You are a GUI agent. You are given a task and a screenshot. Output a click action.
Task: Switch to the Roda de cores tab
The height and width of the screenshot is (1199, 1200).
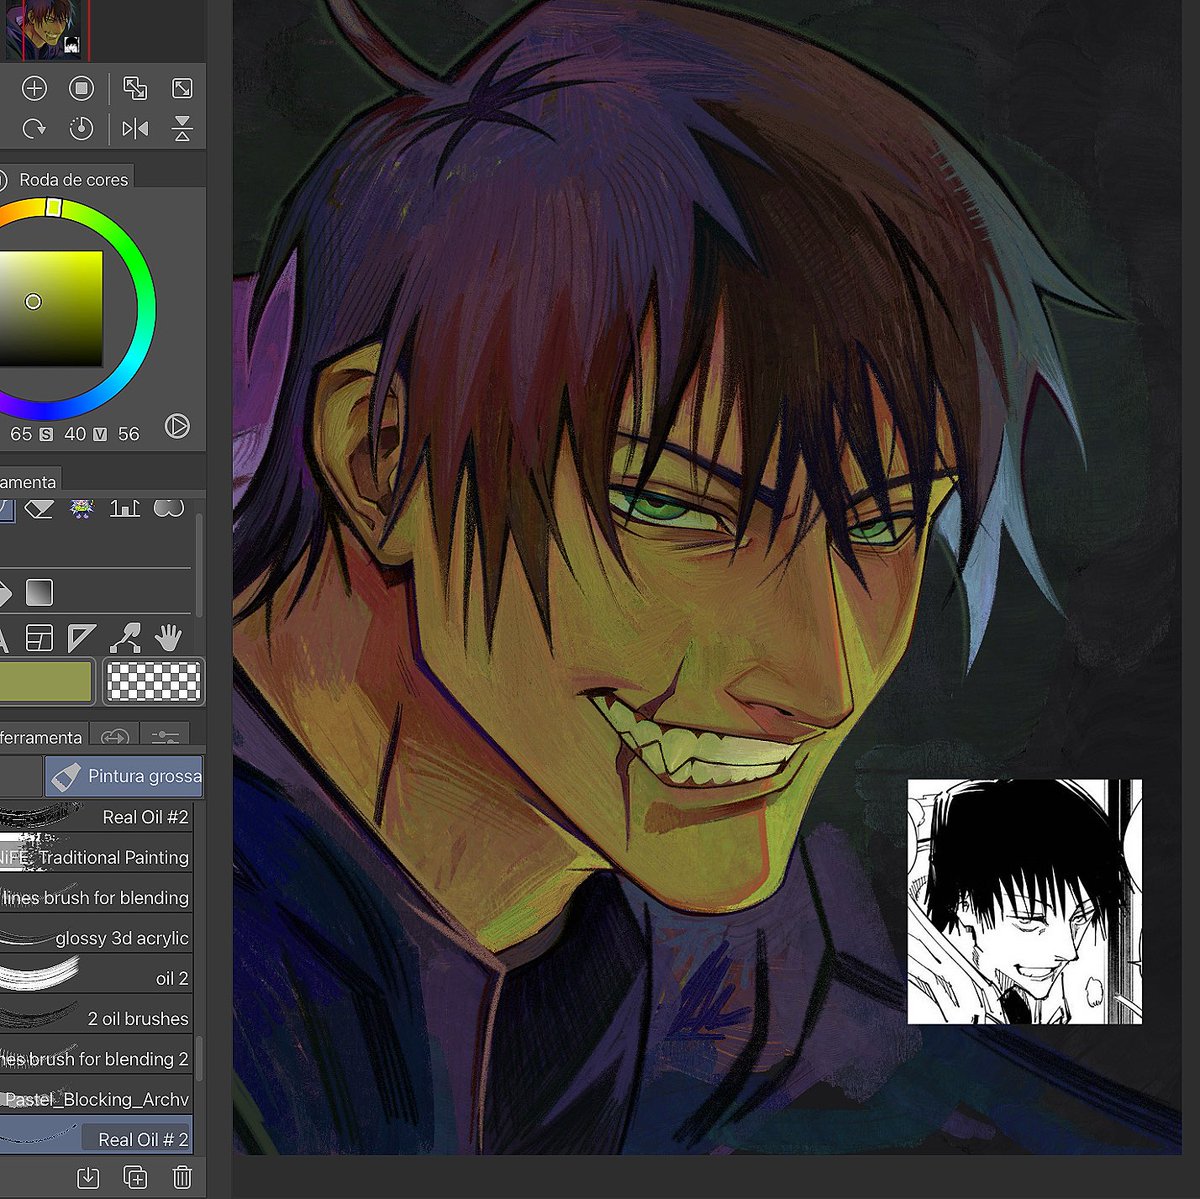66,179
